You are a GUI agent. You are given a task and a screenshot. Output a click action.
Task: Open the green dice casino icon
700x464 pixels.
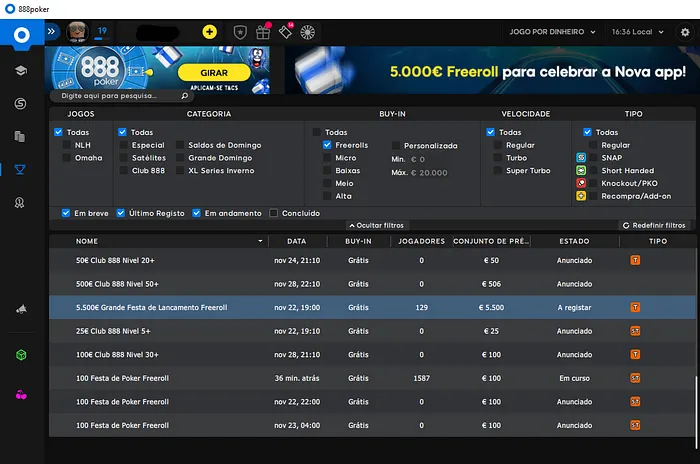click(x=21, y=355)
